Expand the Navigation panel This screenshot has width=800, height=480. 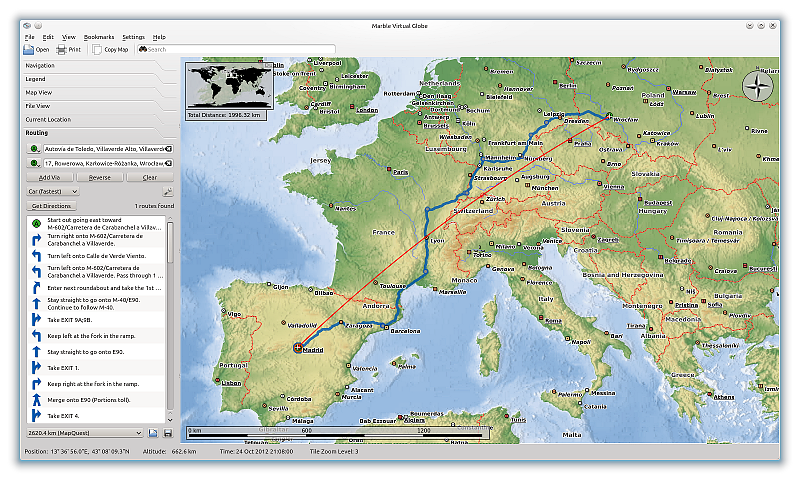99,66
